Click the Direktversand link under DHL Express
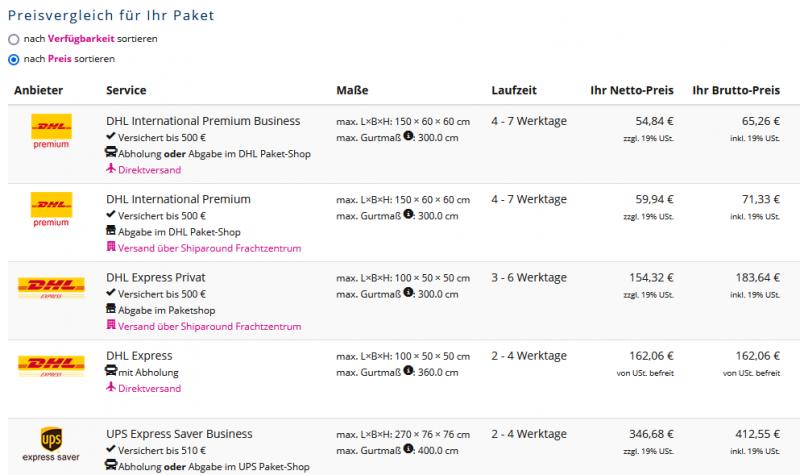The height and width of the screenshot is (475, 800). click(x=150, y=388)
